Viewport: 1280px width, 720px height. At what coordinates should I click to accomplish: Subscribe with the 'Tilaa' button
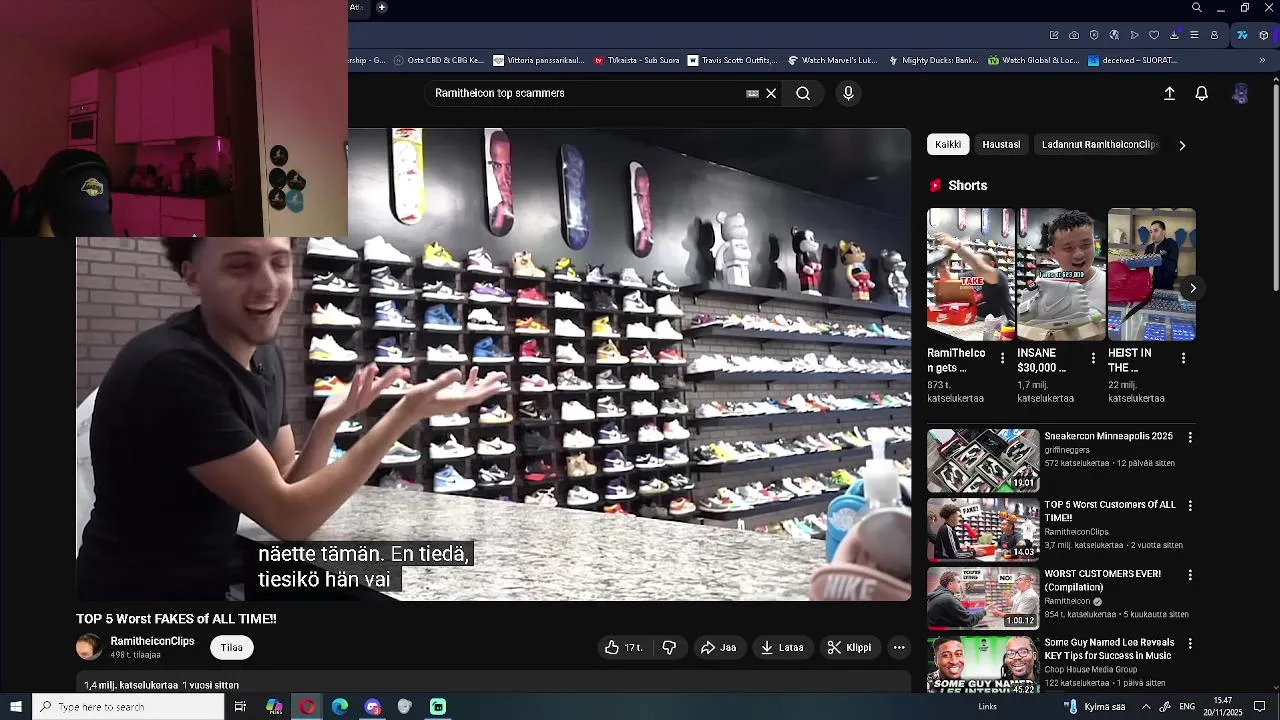click(x=231, y=648)
